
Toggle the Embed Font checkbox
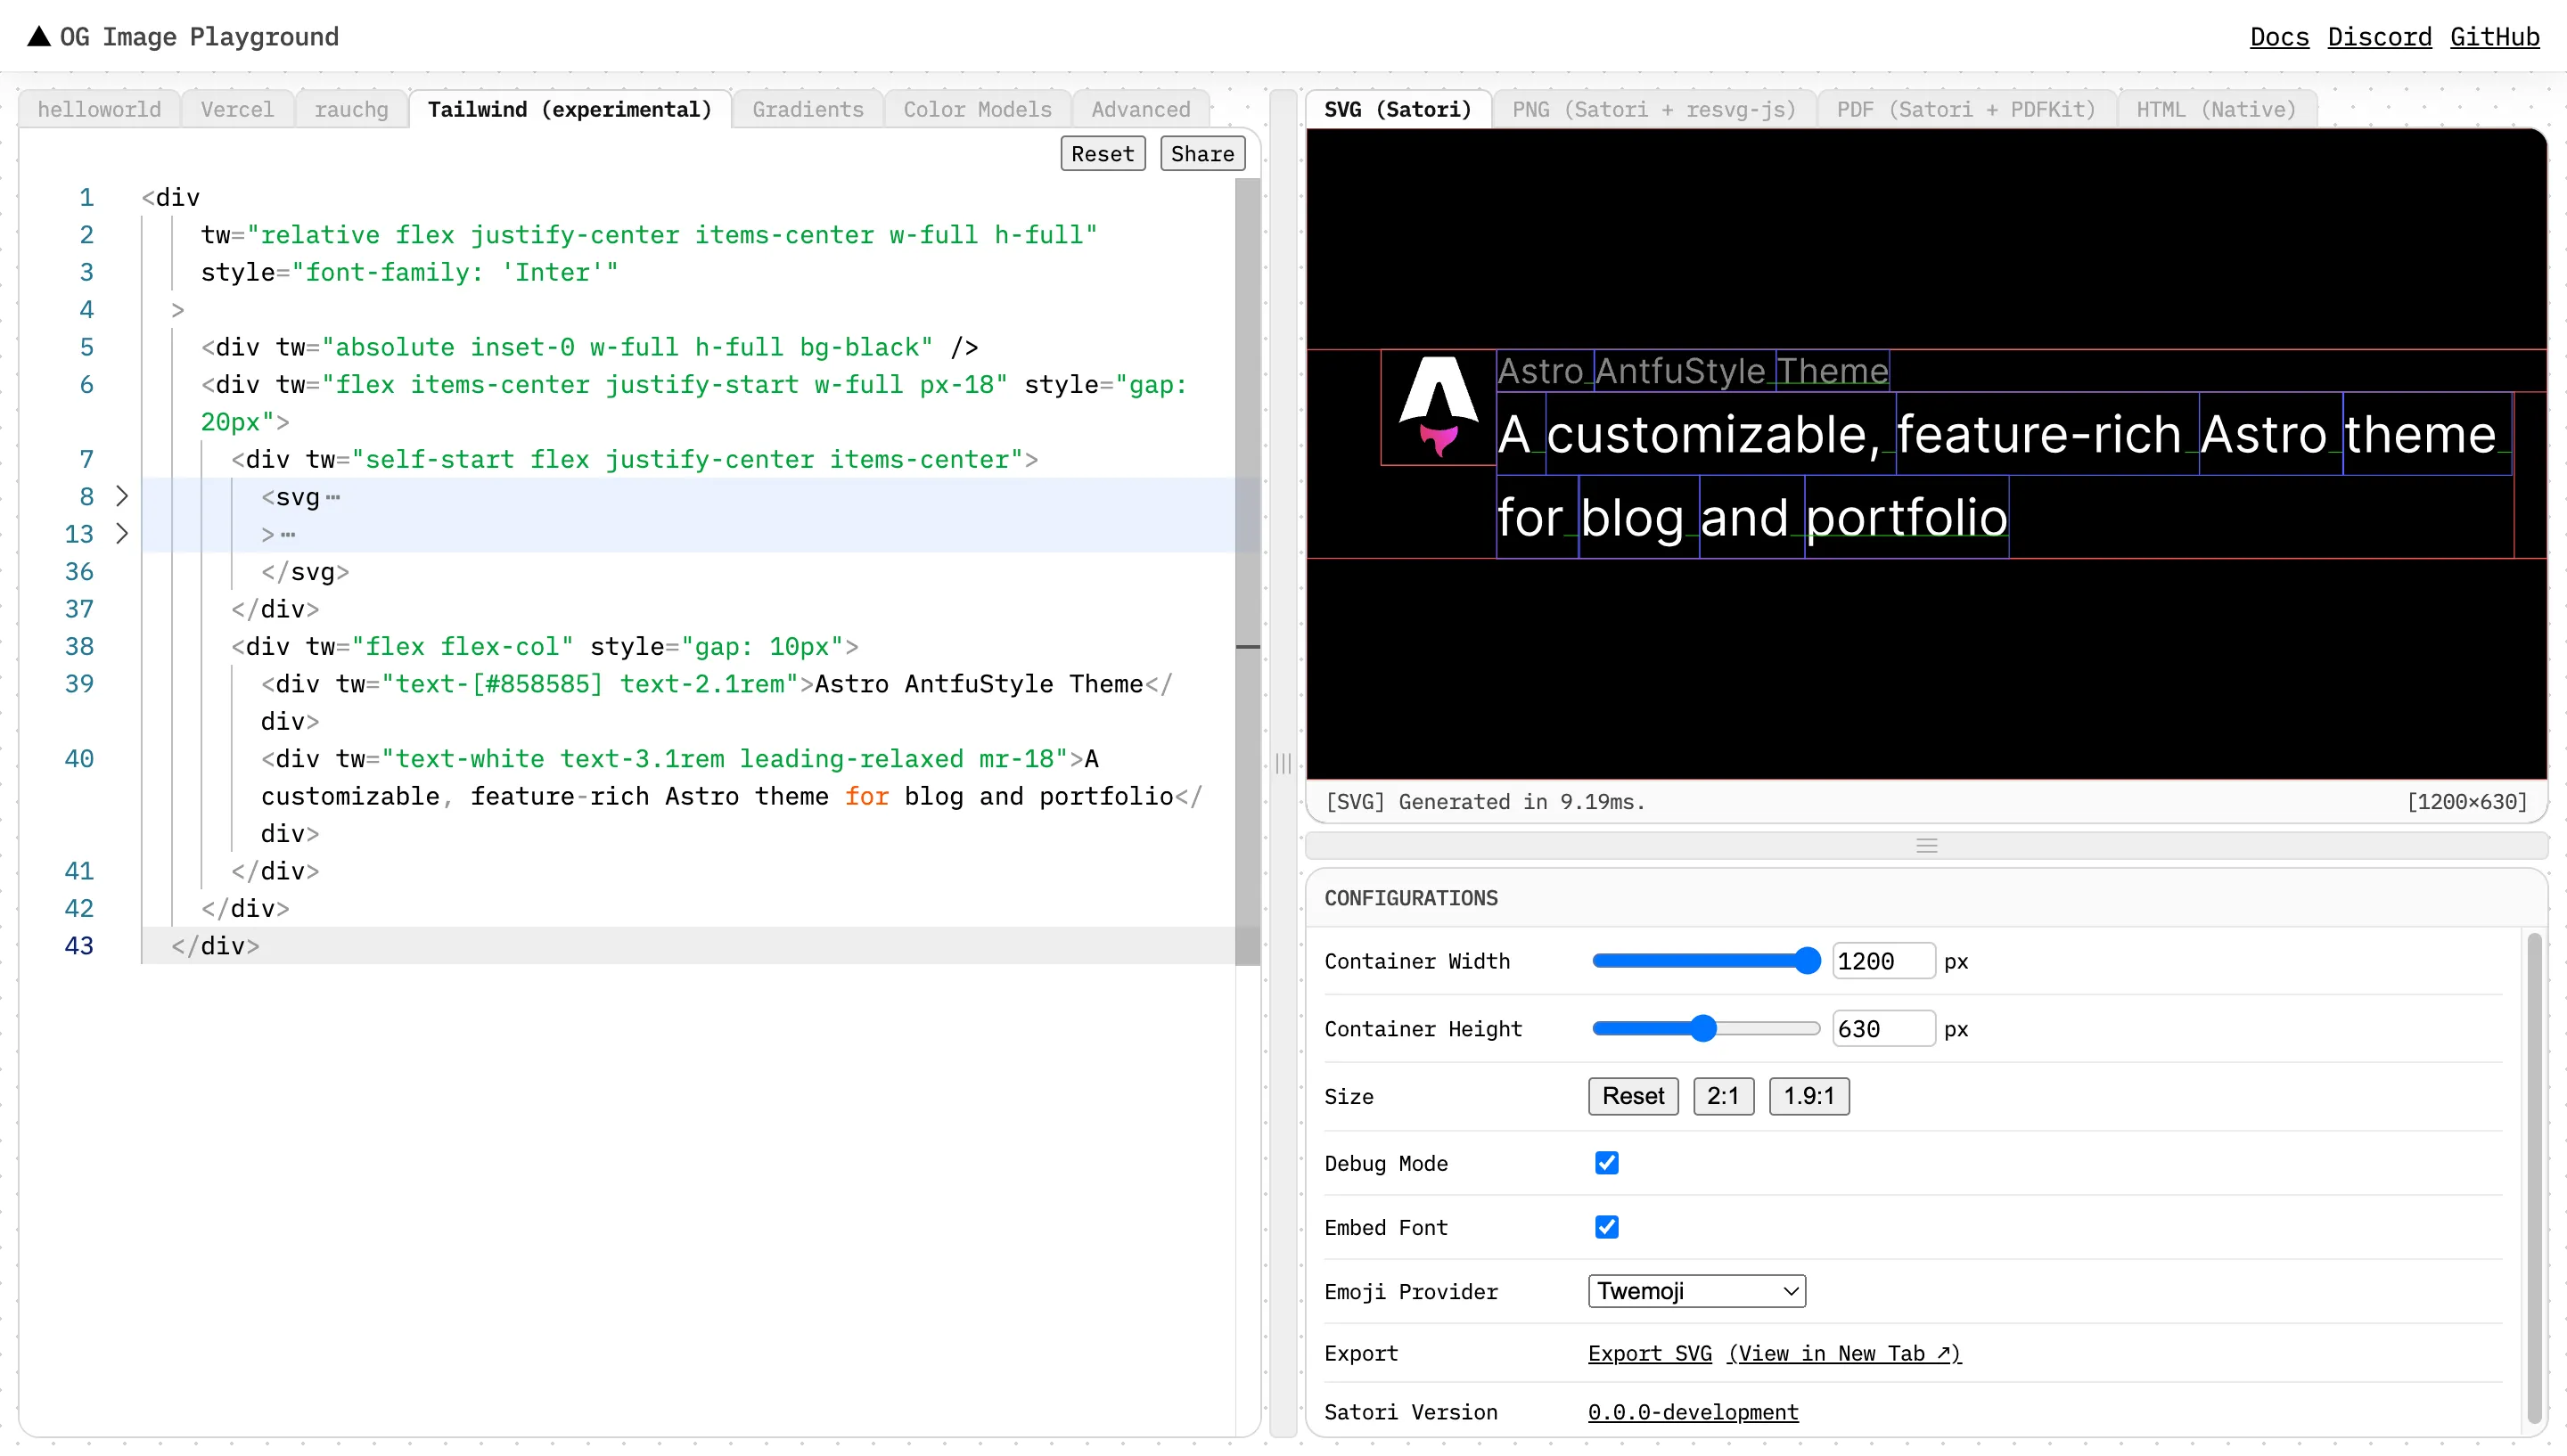tap(1606, 1227)
